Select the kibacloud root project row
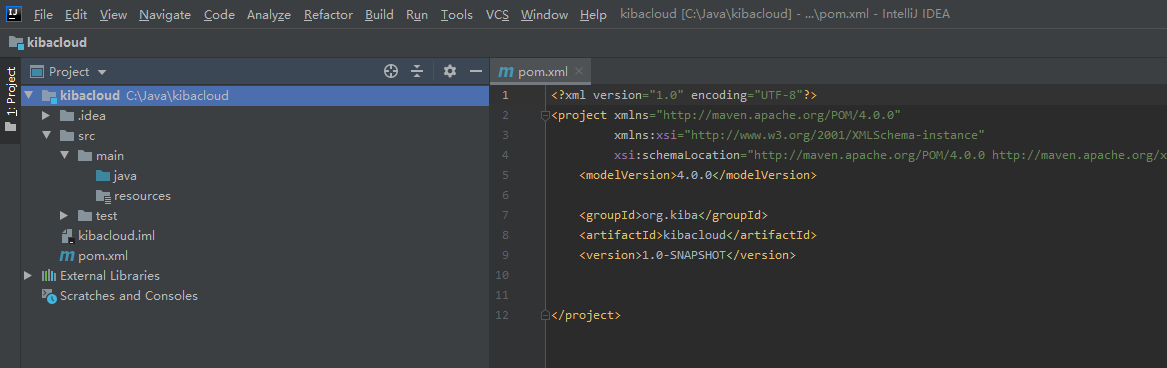 coord(255,95)
